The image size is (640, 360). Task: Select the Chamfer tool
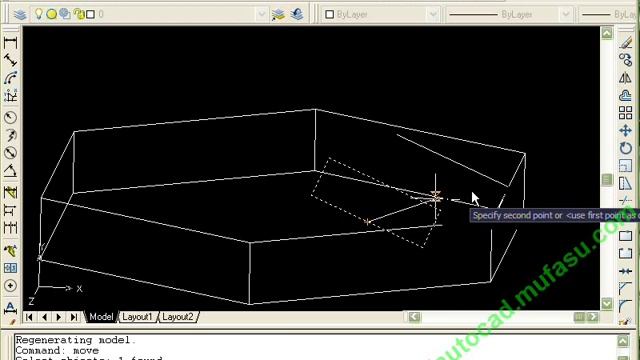click(x=625, y=289)
